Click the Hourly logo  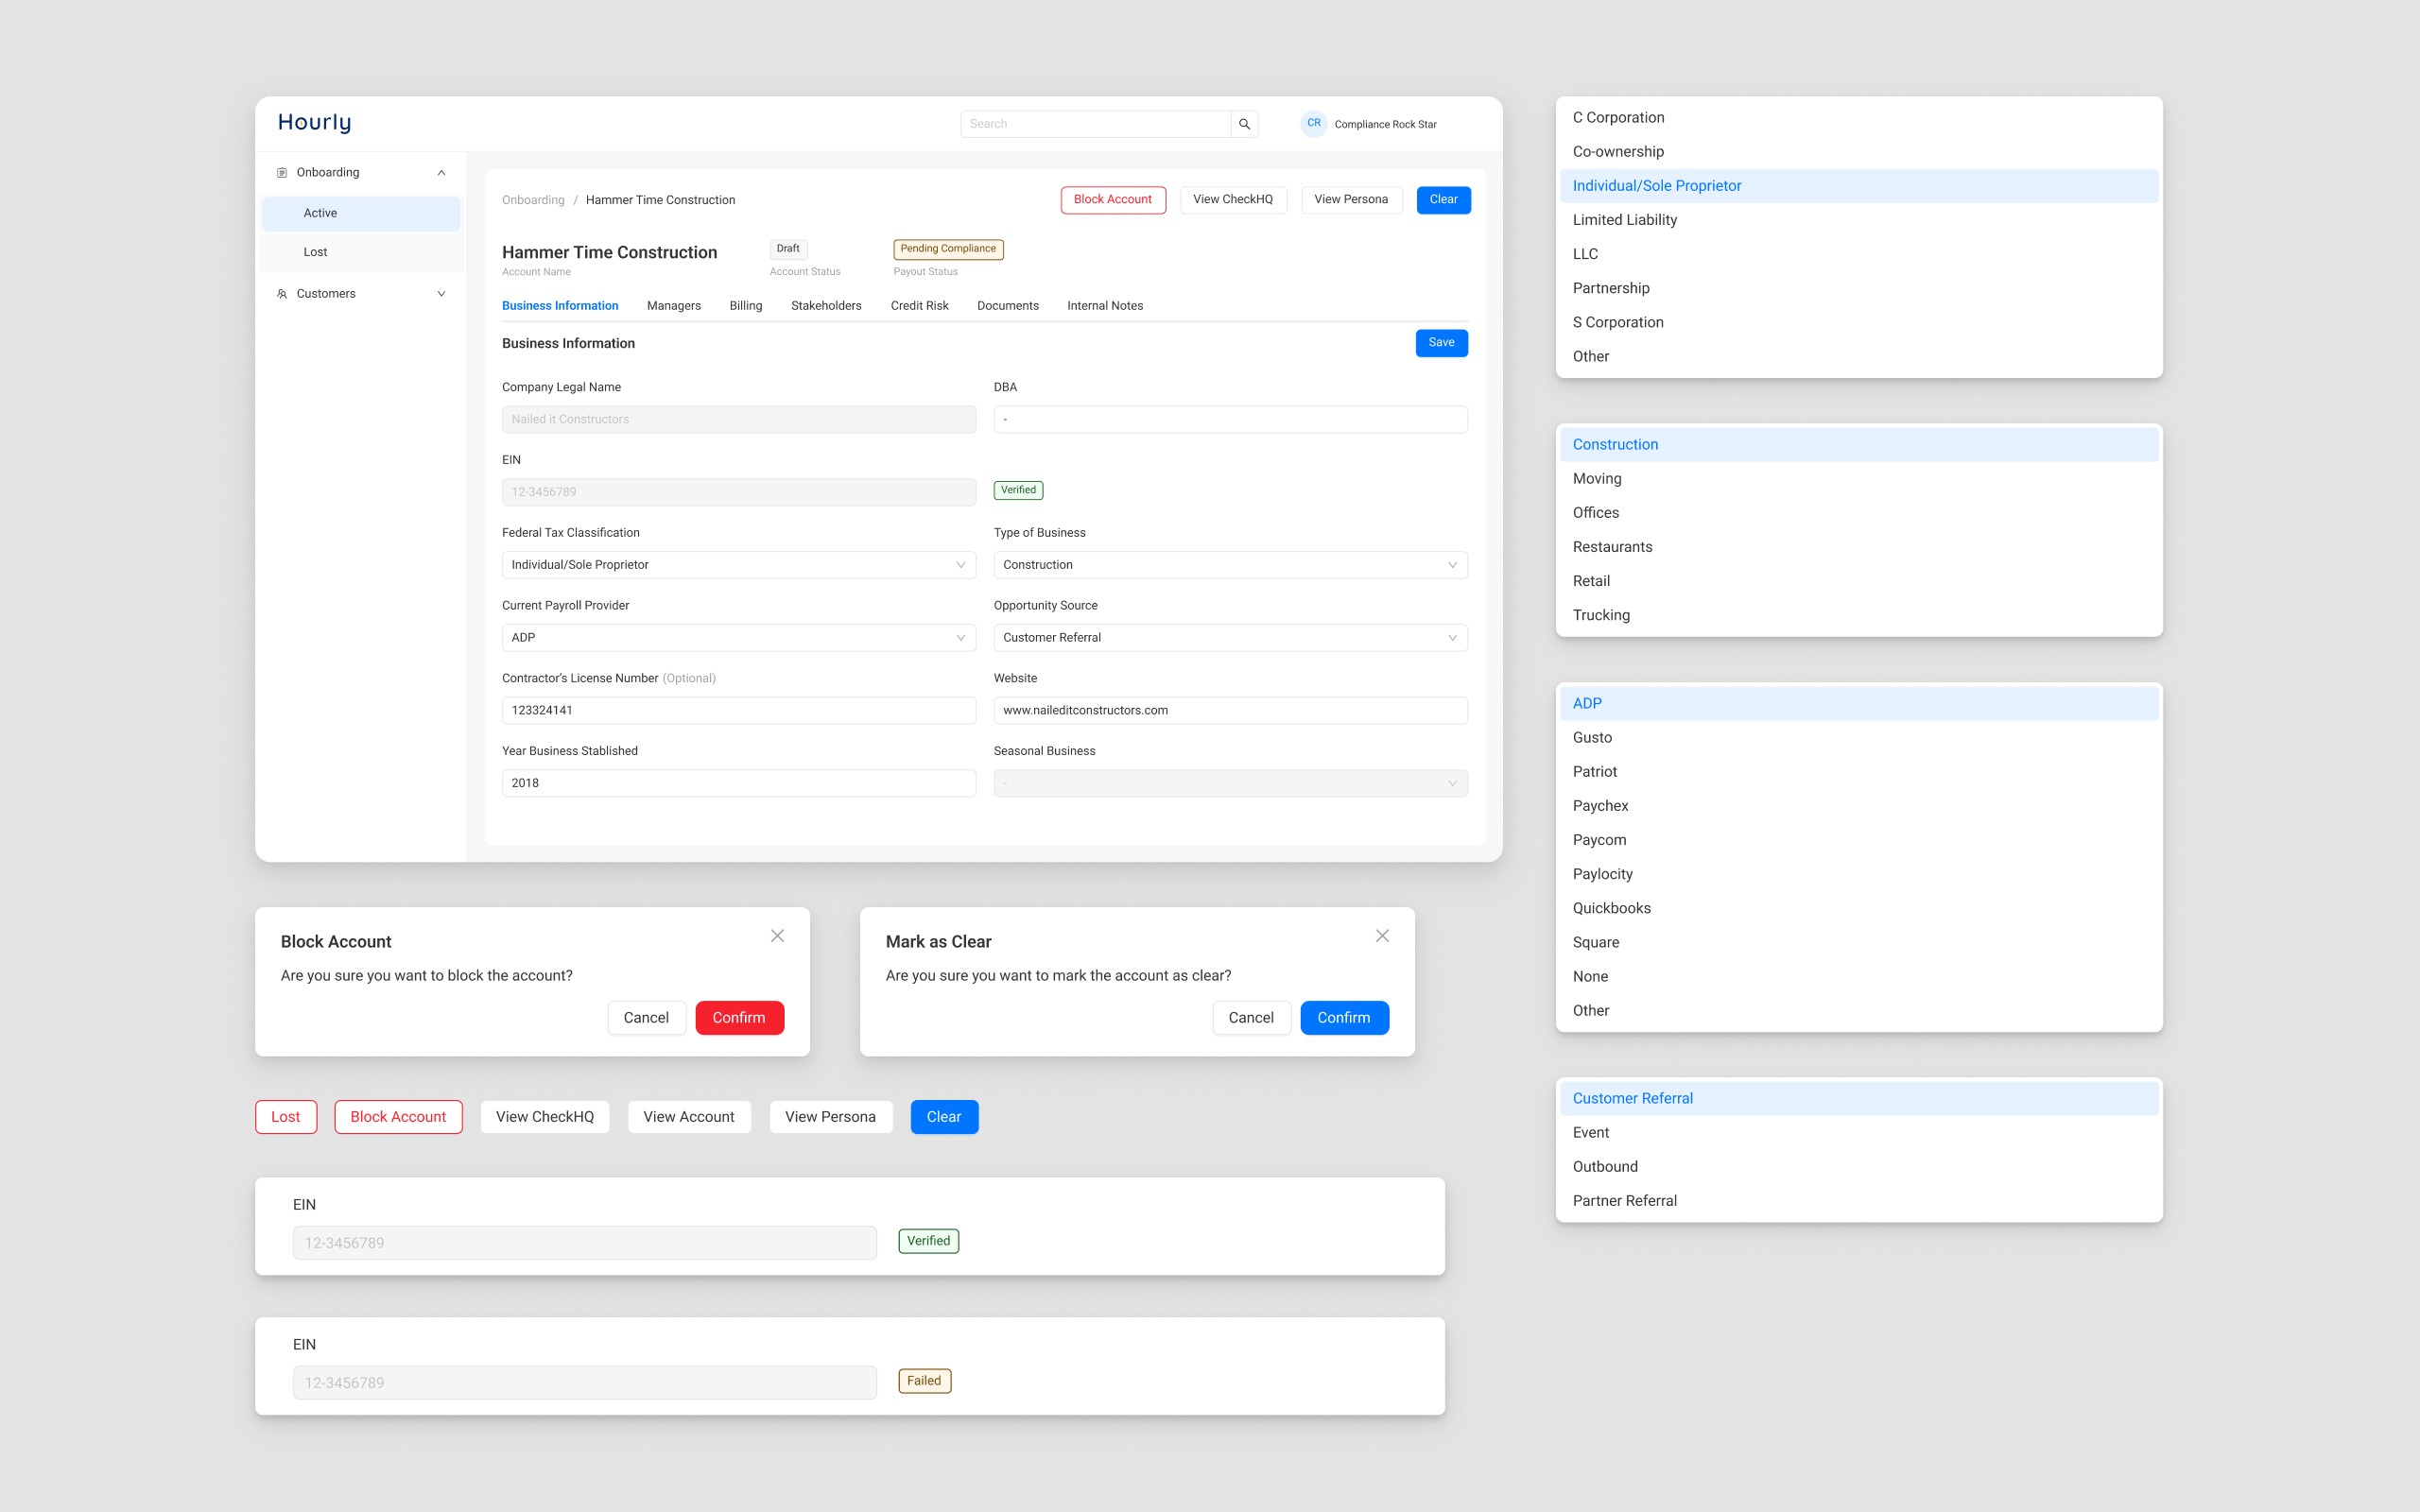tap(314, 123)
